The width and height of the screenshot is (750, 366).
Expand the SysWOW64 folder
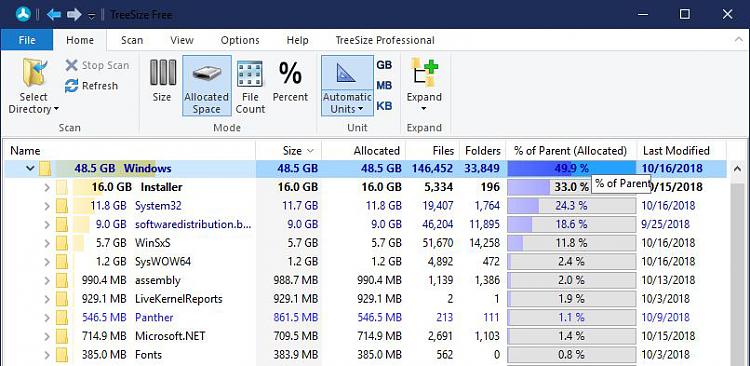tap(46, 262)
